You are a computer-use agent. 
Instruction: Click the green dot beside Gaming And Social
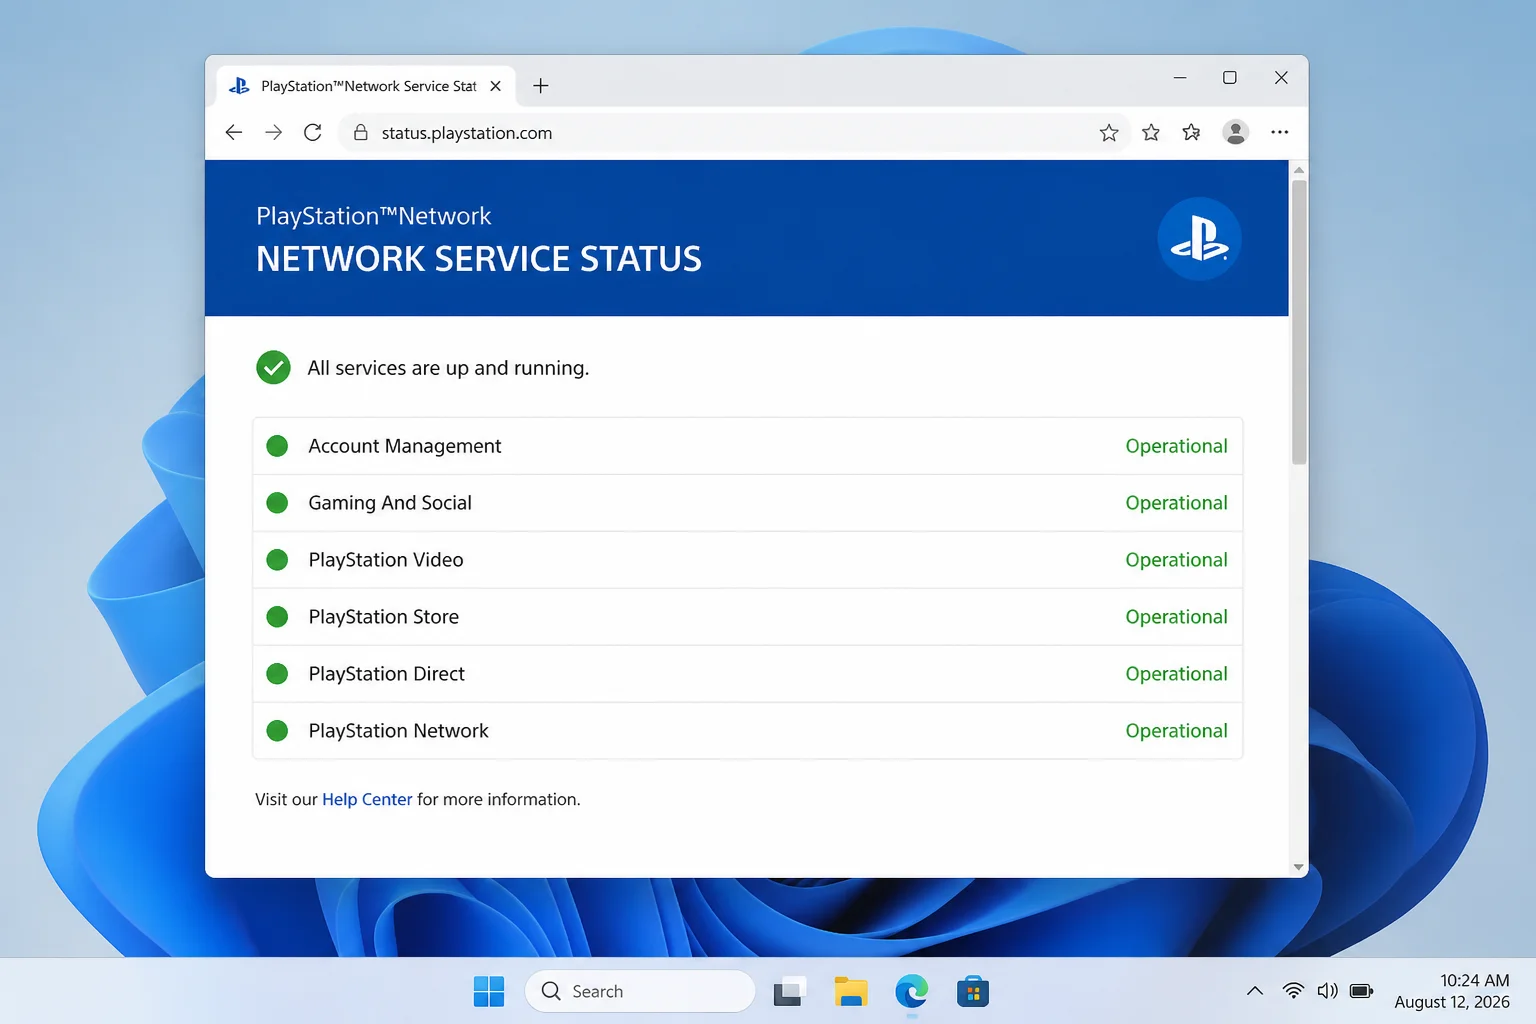[277, 503]
